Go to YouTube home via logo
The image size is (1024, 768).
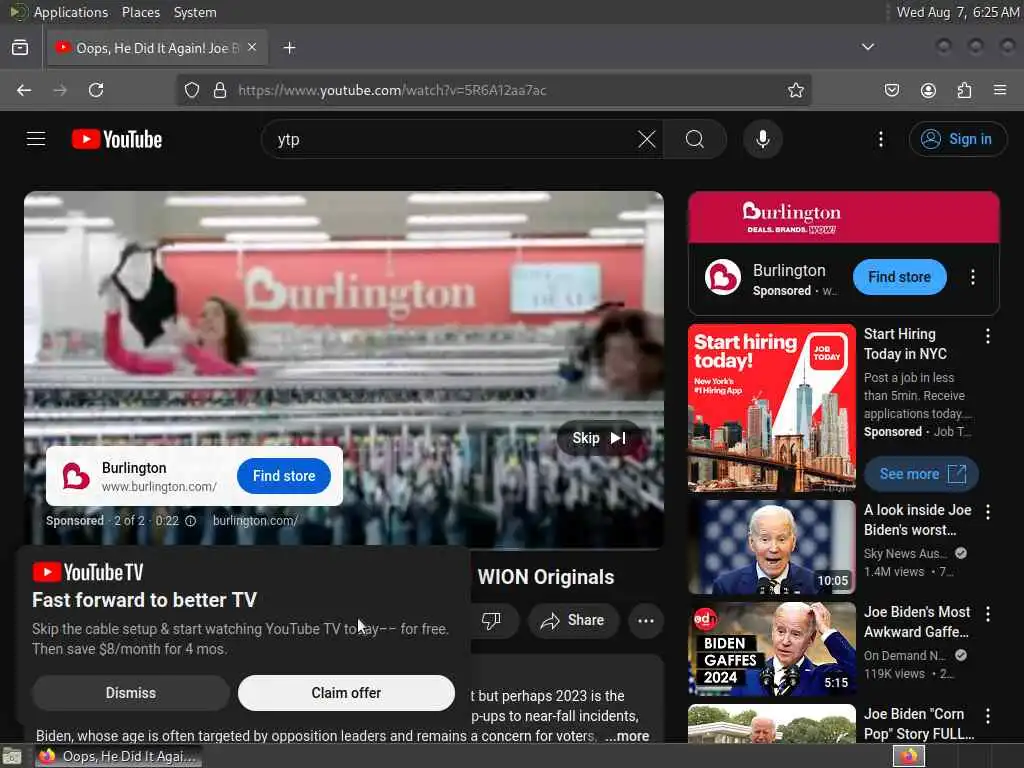tap(117, 139)
